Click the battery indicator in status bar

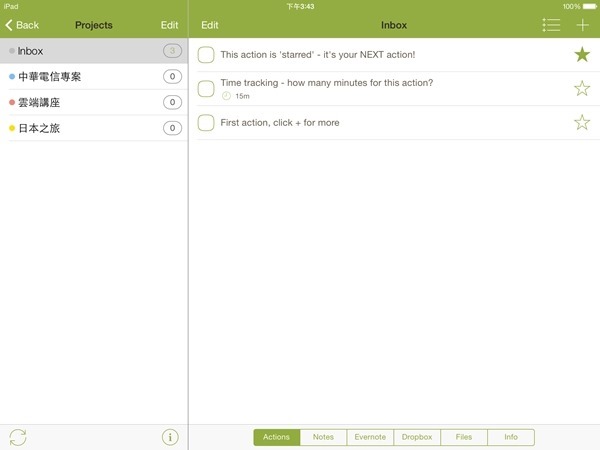pyautogui.click(x=589, y=7)
